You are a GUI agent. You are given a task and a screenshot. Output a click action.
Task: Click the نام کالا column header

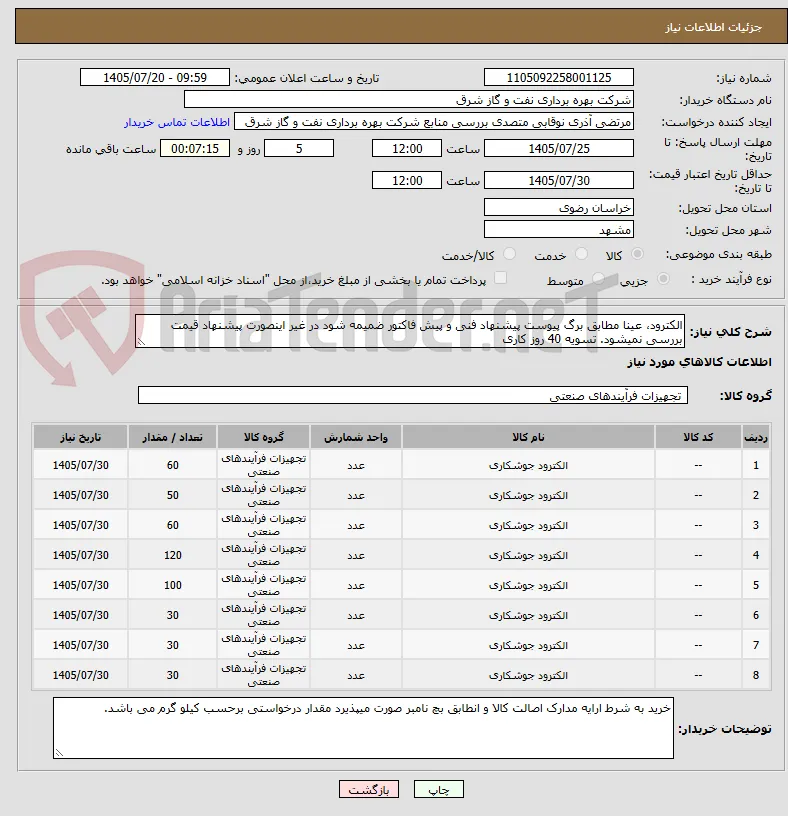pyautogui.click(x=528, y=437)
